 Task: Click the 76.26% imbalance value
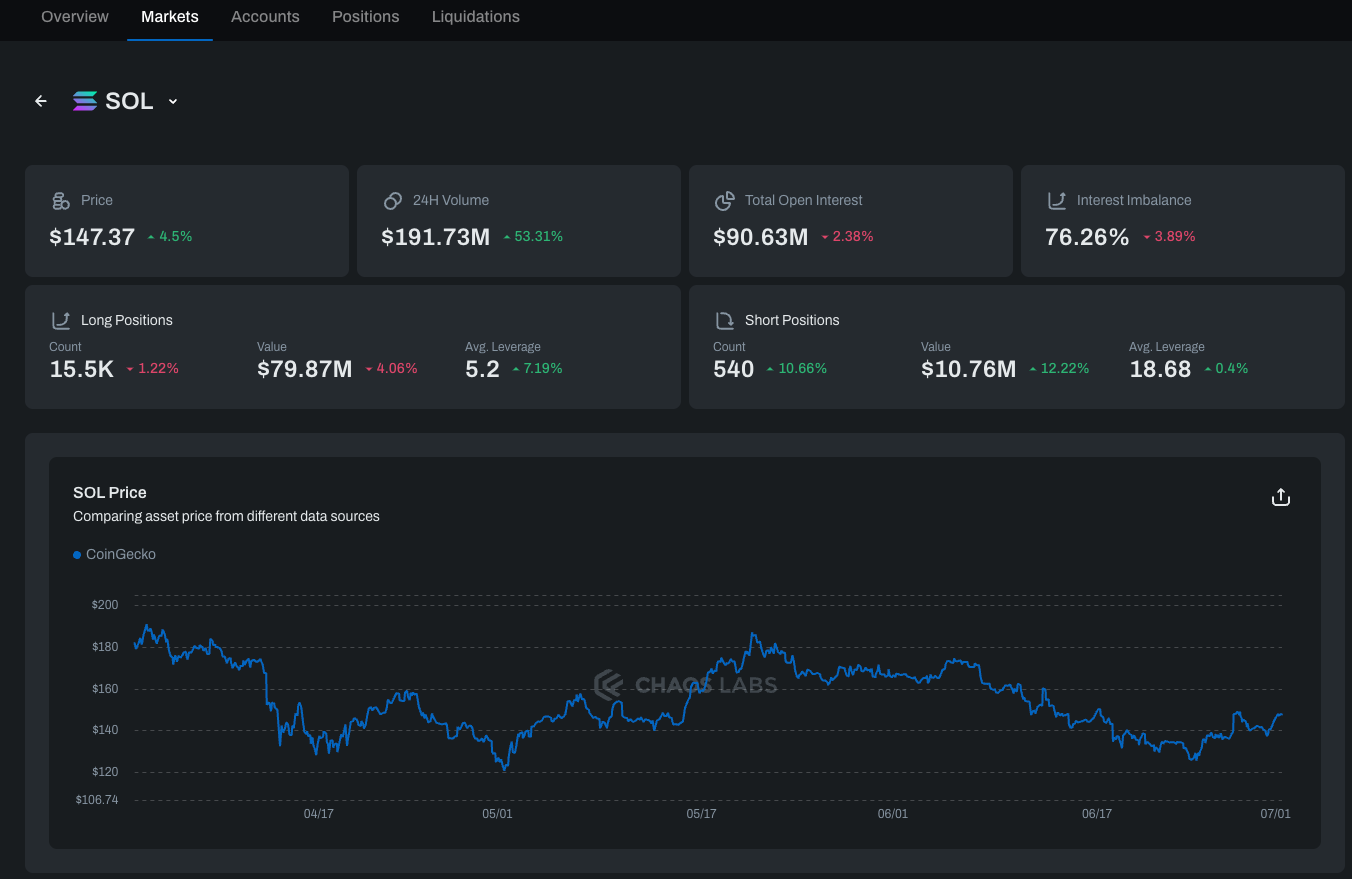coord(1087,237)
